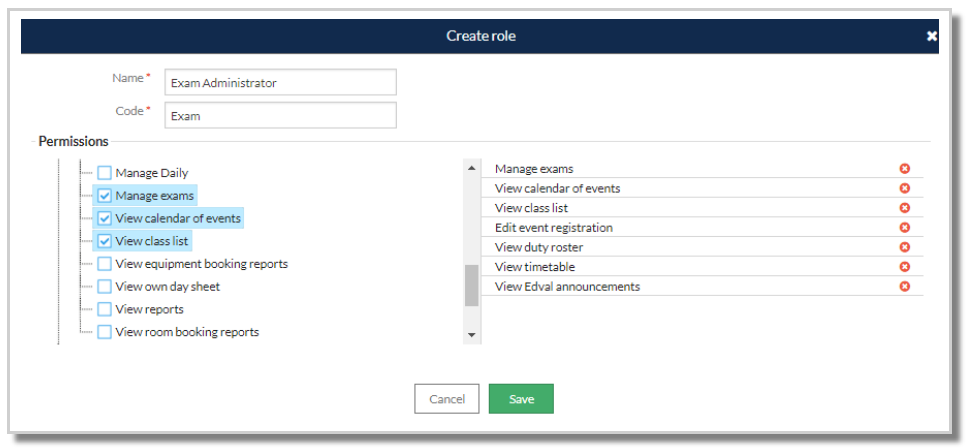This screenshot has height=448, width=967.
Task: Remove View duty roster permission
Action: tap(904, 247)
